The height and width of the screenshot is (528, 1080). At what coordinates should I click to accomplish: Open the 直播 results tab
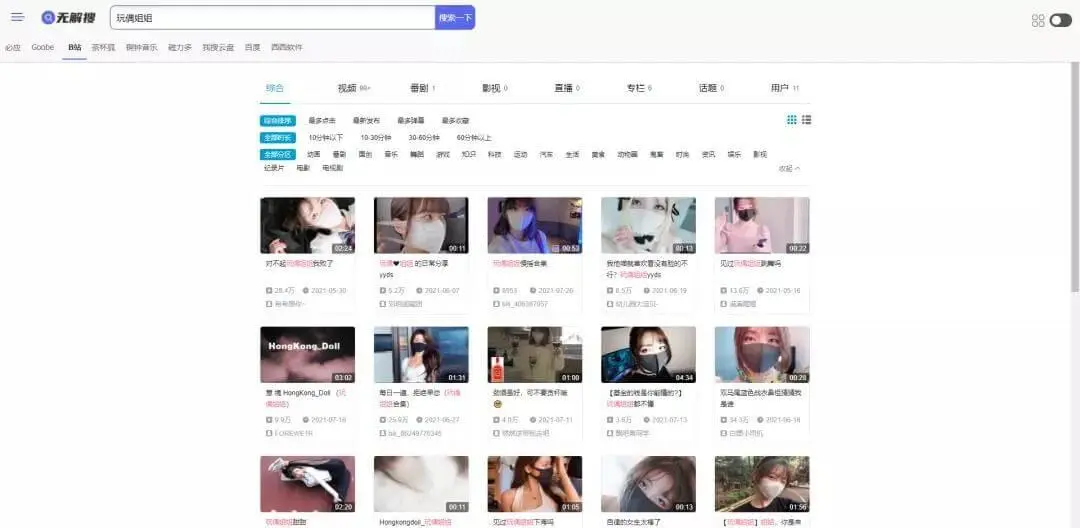567,88
